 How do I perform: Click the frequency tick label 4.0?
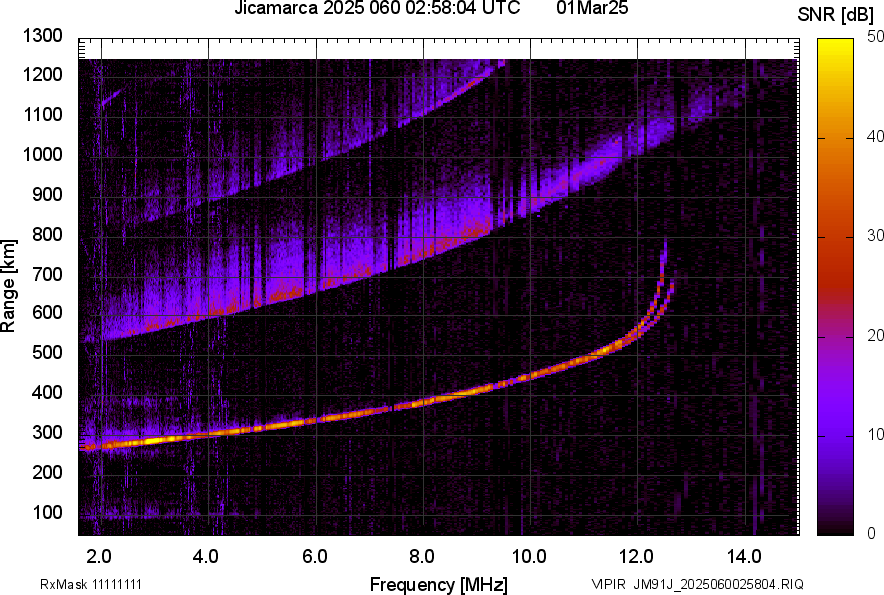pos(206,557)
